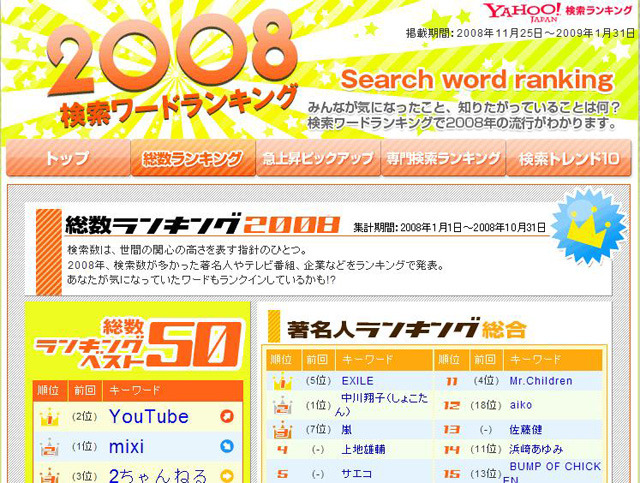
Task: Click rank number 13 beside 佐藤健
Action: [451, 430]
